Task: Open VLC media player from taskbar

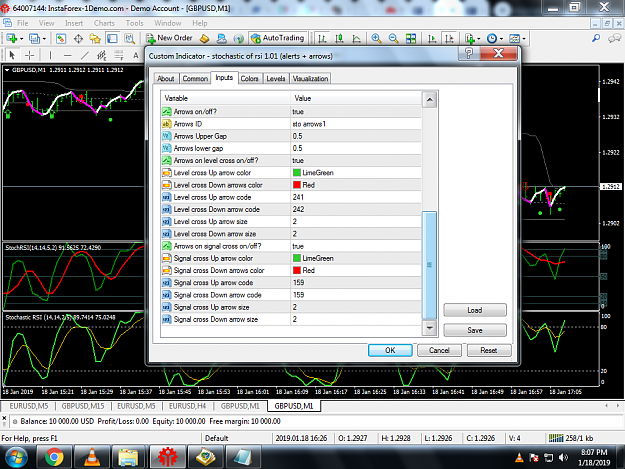Action: (92, 457)
